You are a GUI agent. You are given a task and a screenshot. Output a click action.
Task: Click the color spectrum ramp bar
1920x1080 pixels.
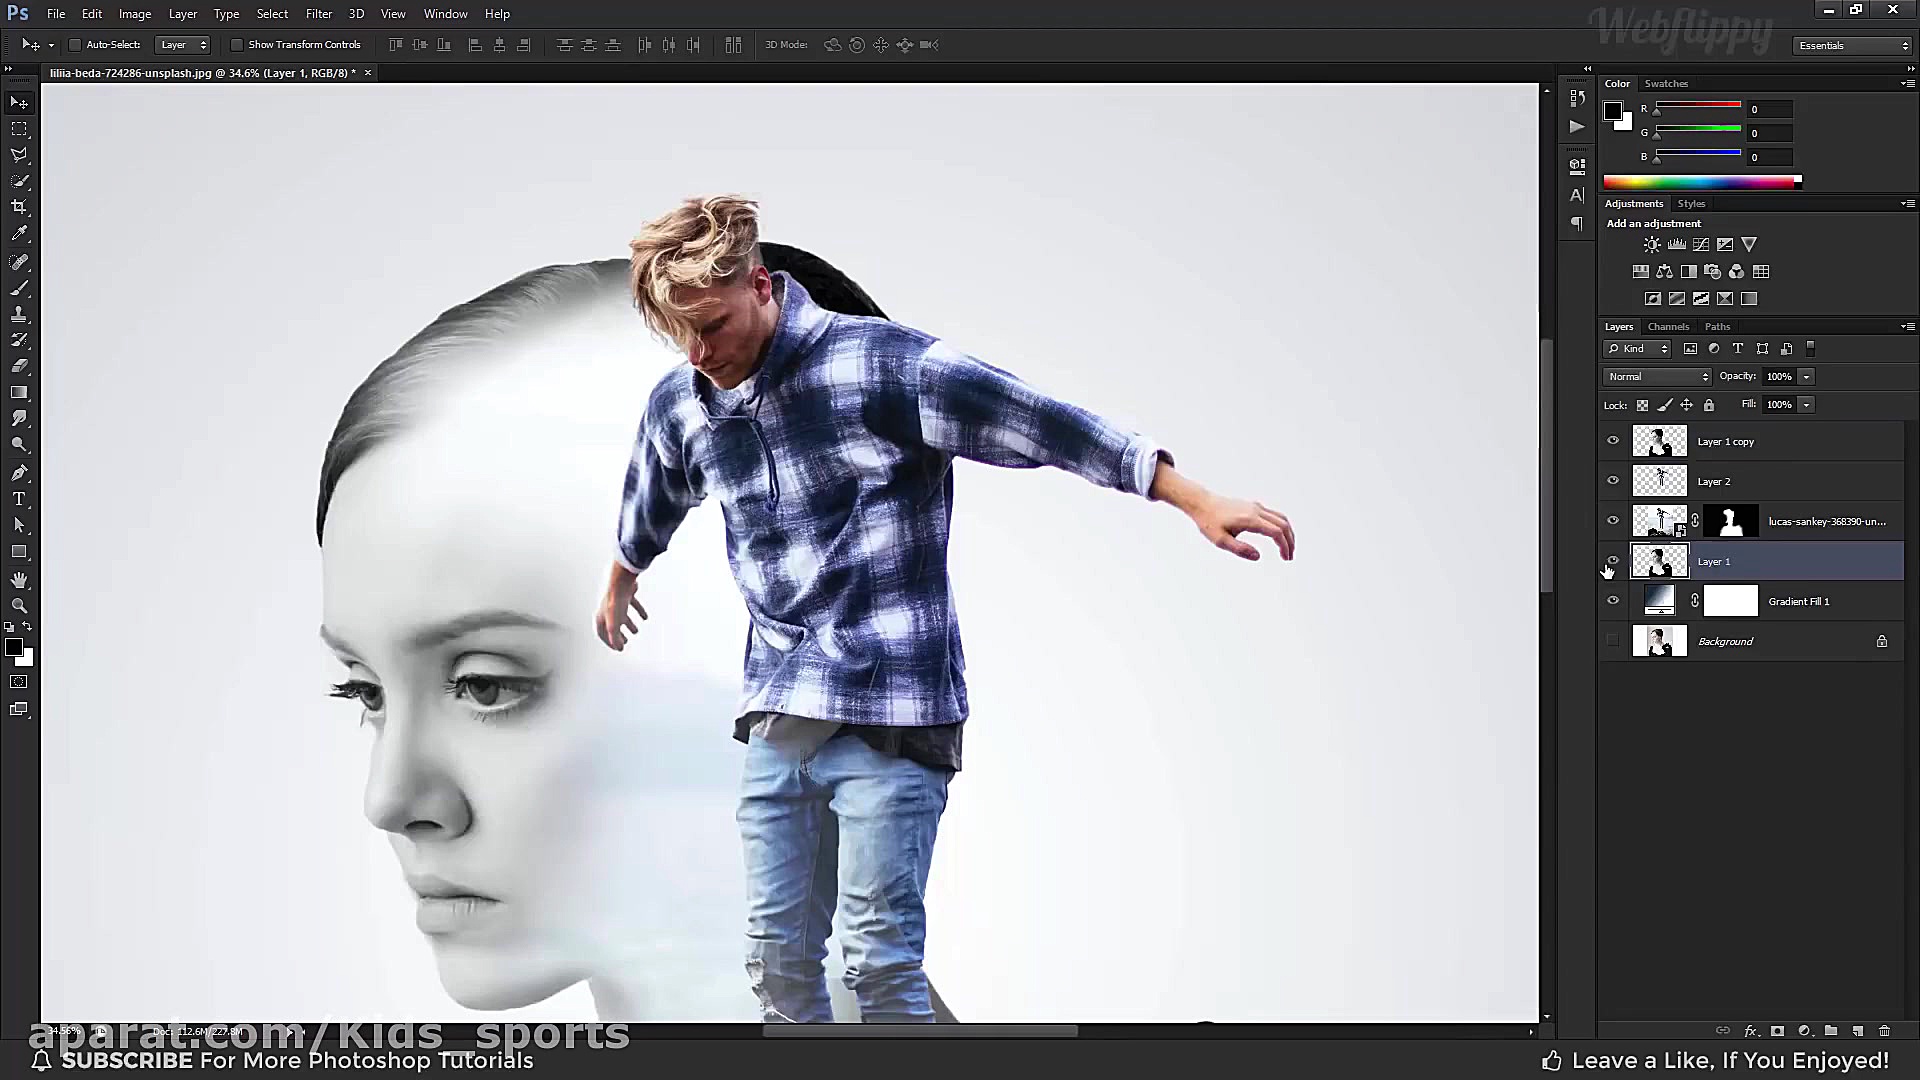(1700, 182)
